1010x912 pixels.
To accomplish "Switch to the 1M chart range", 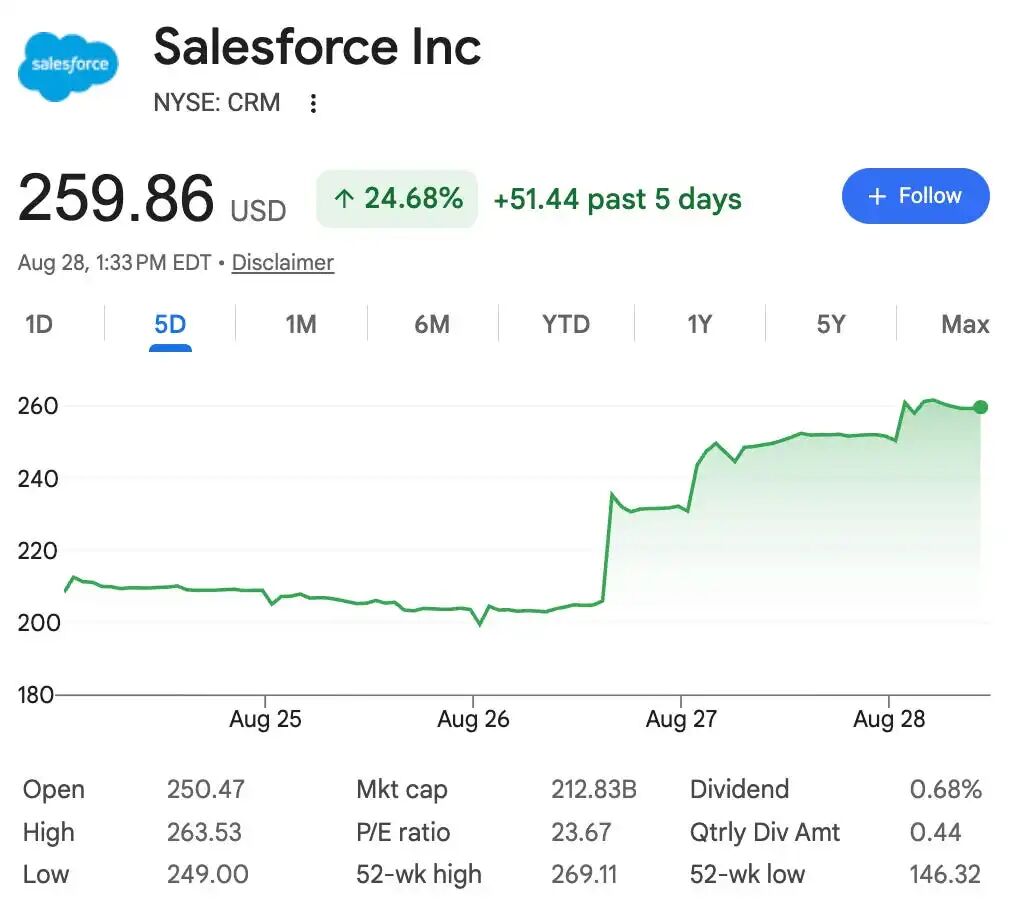I will coord(301,324).
